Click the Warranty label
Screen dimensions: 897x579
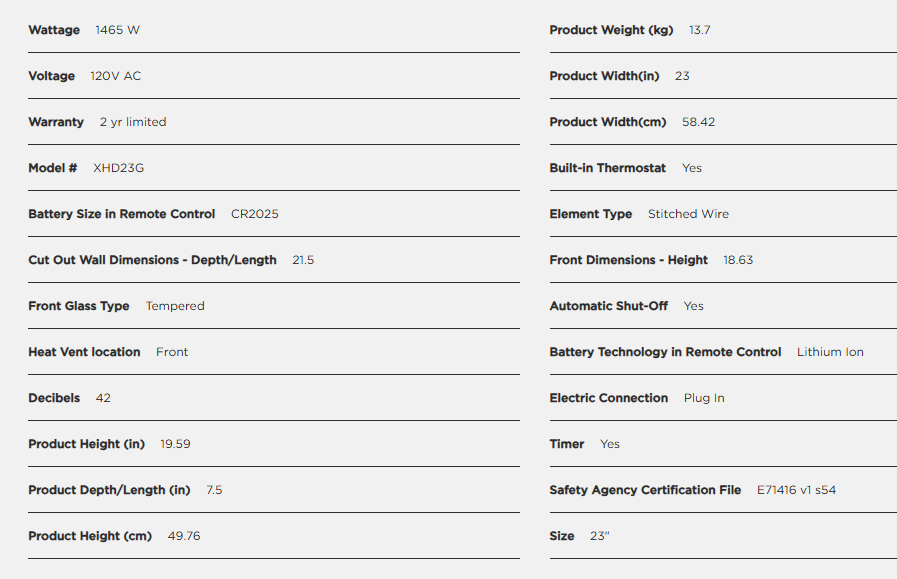point(56,122)
